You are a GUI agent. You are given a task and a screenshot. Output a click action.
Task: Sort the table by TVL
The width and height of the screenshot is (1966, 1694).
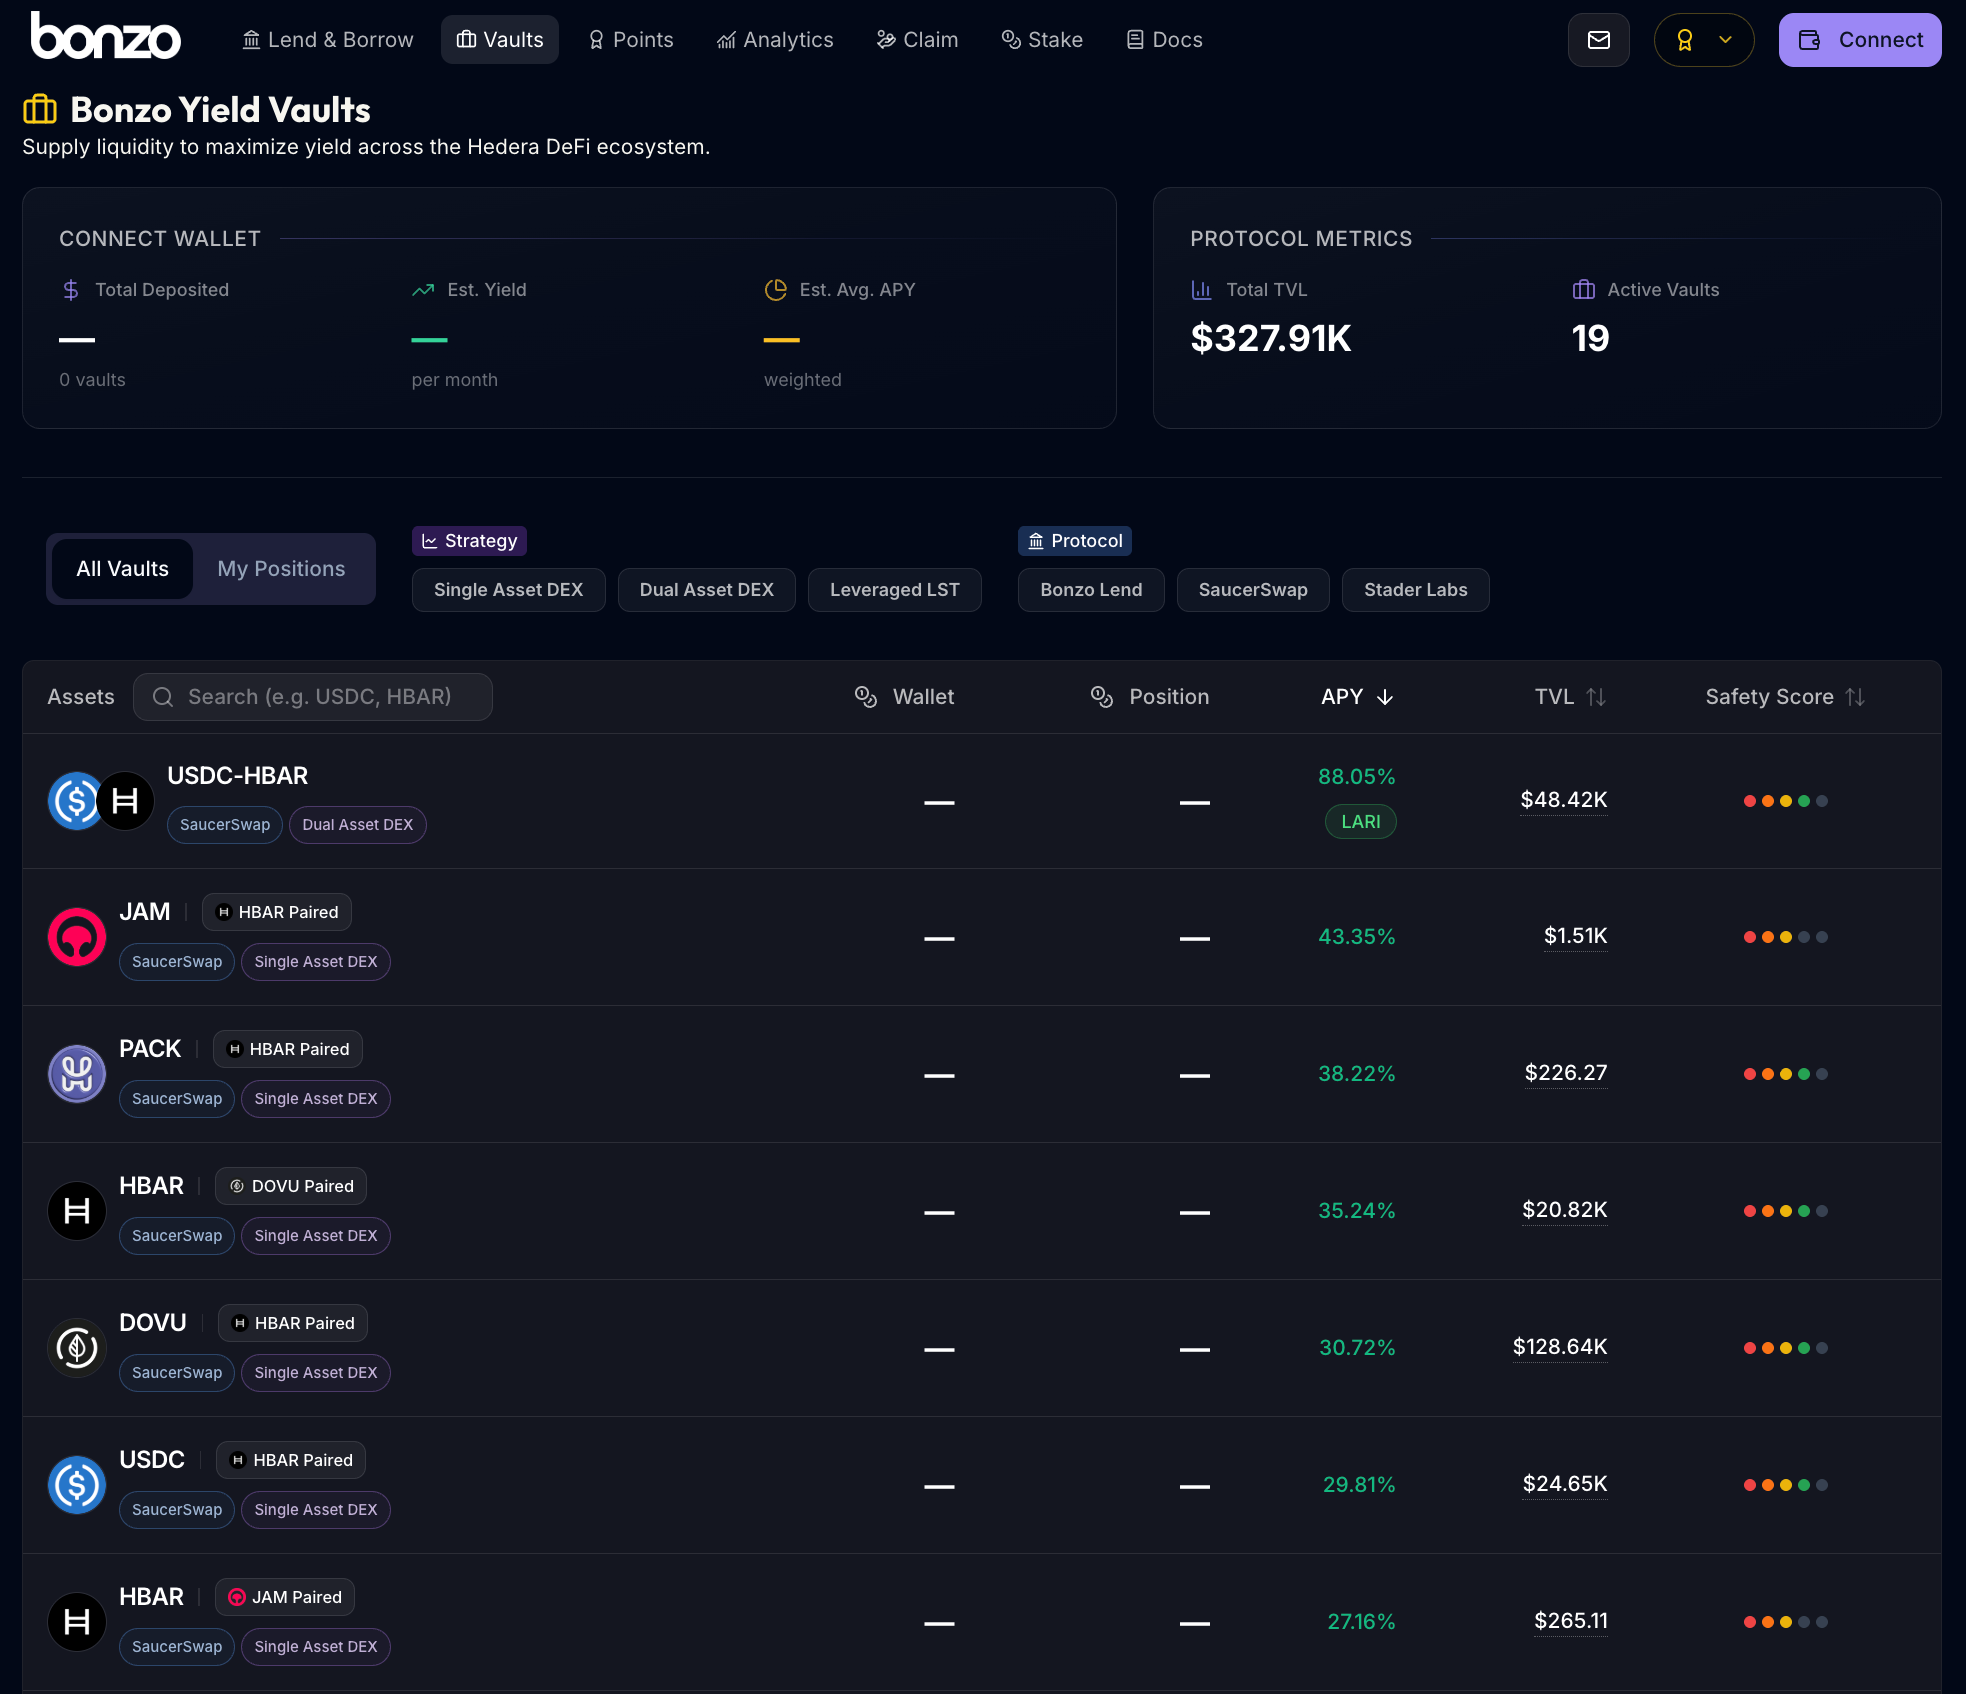(x=1569, y=697)
